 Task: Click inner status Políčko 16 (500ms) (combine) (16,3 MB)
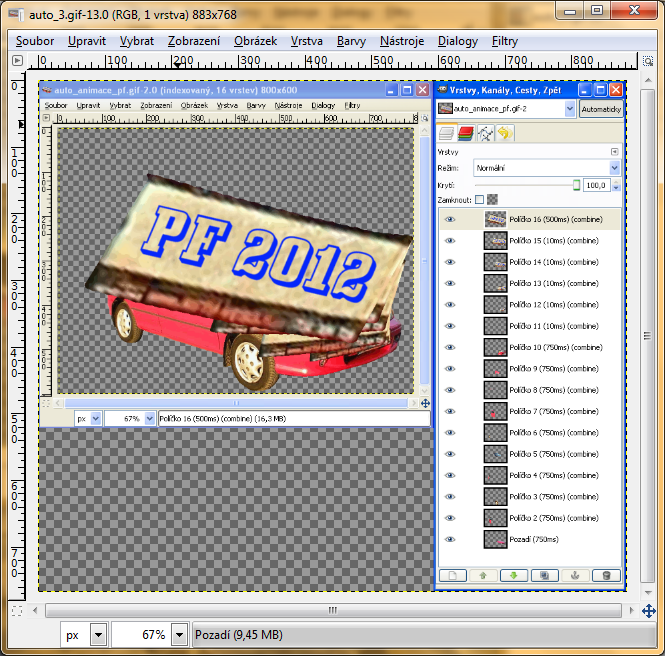[x=223, y=419]
